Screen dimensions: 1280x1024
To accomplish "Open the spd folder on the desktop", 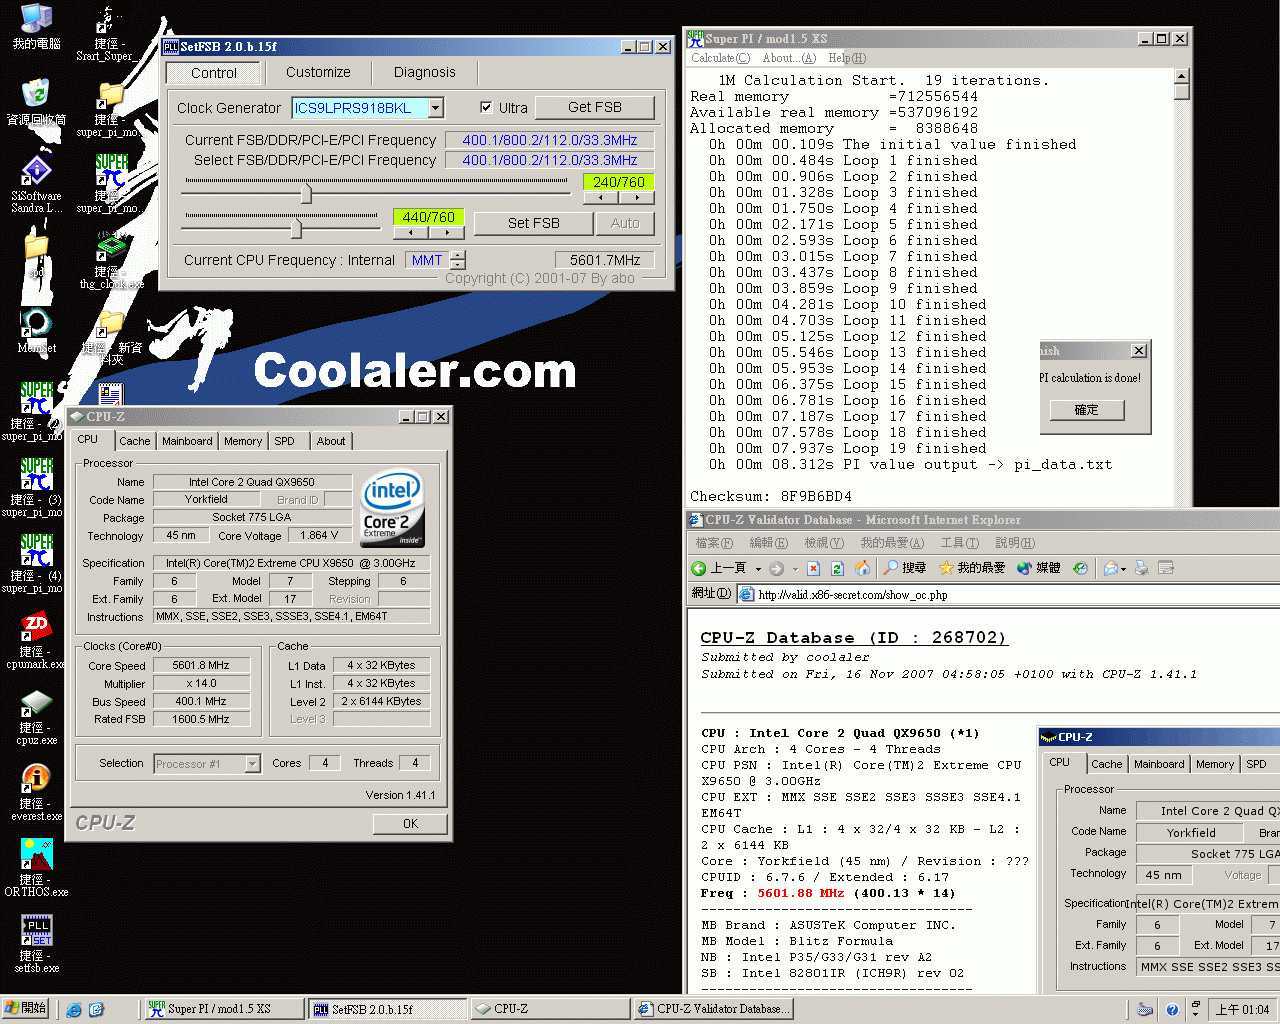I will pyautogui.click(x=36, y=252).
